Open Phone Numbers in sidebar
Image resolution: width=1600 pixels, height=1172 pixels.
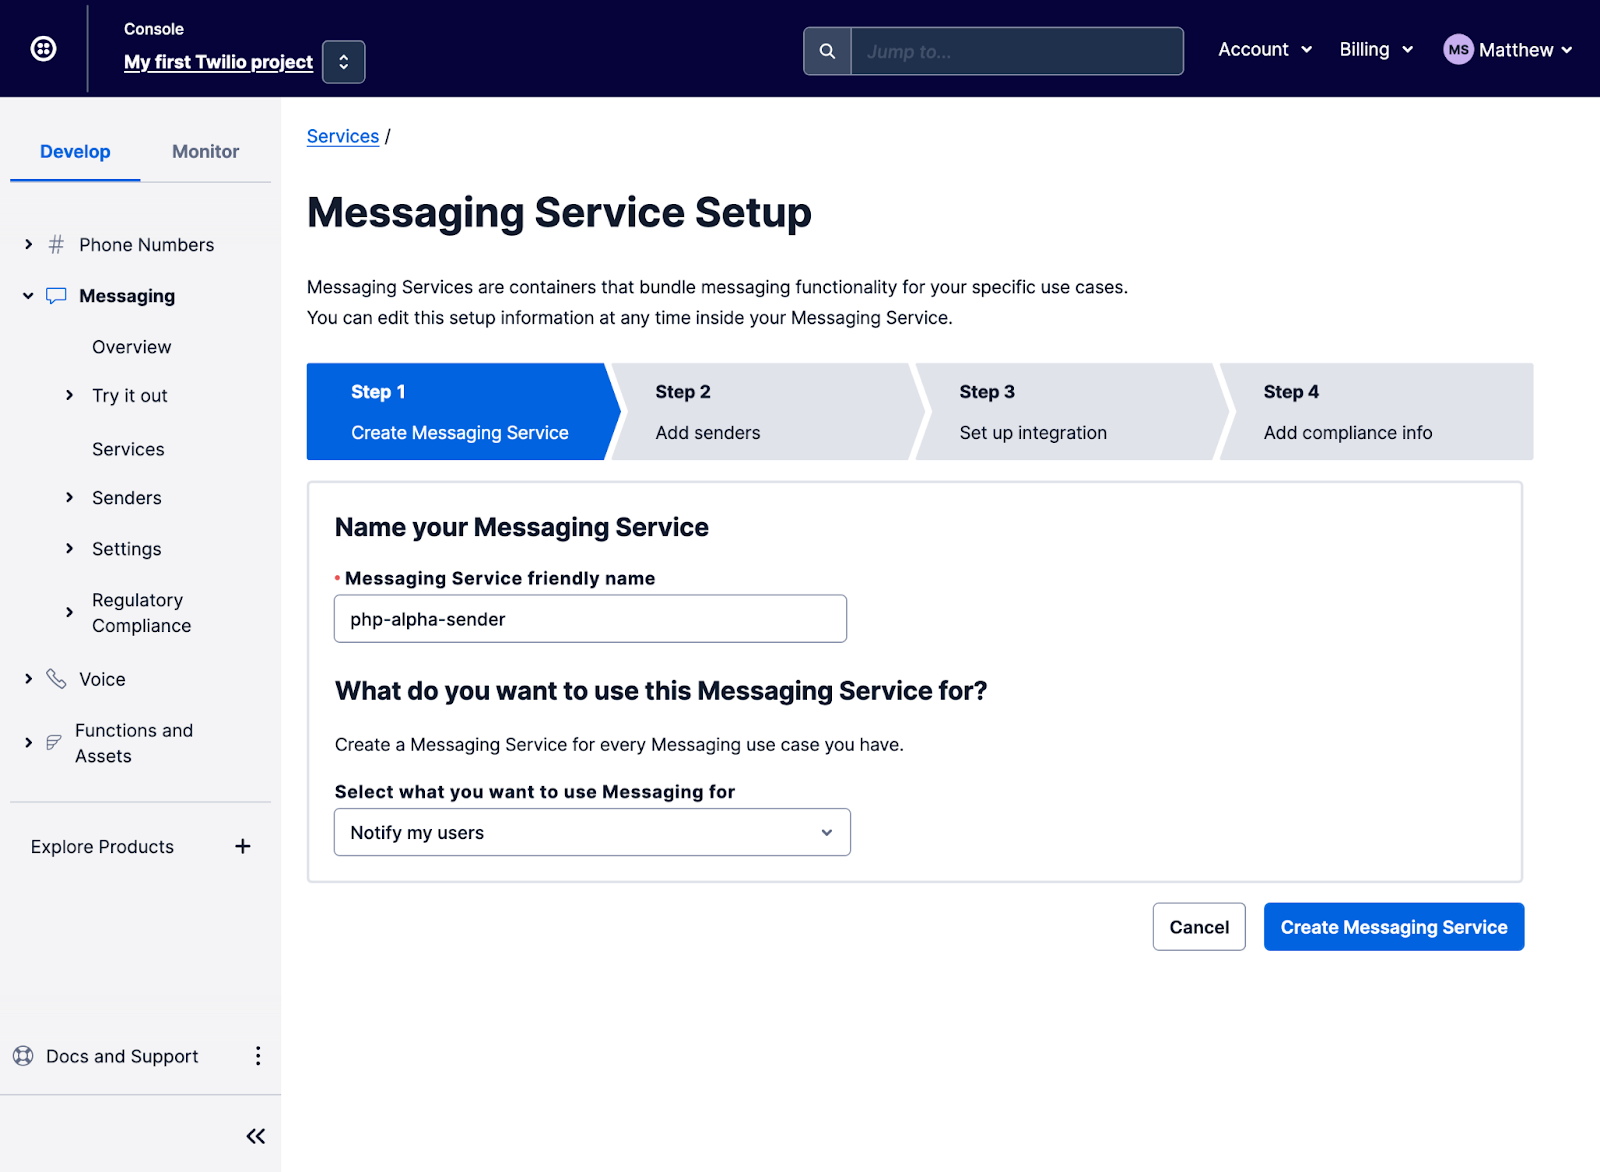point(147,245)
